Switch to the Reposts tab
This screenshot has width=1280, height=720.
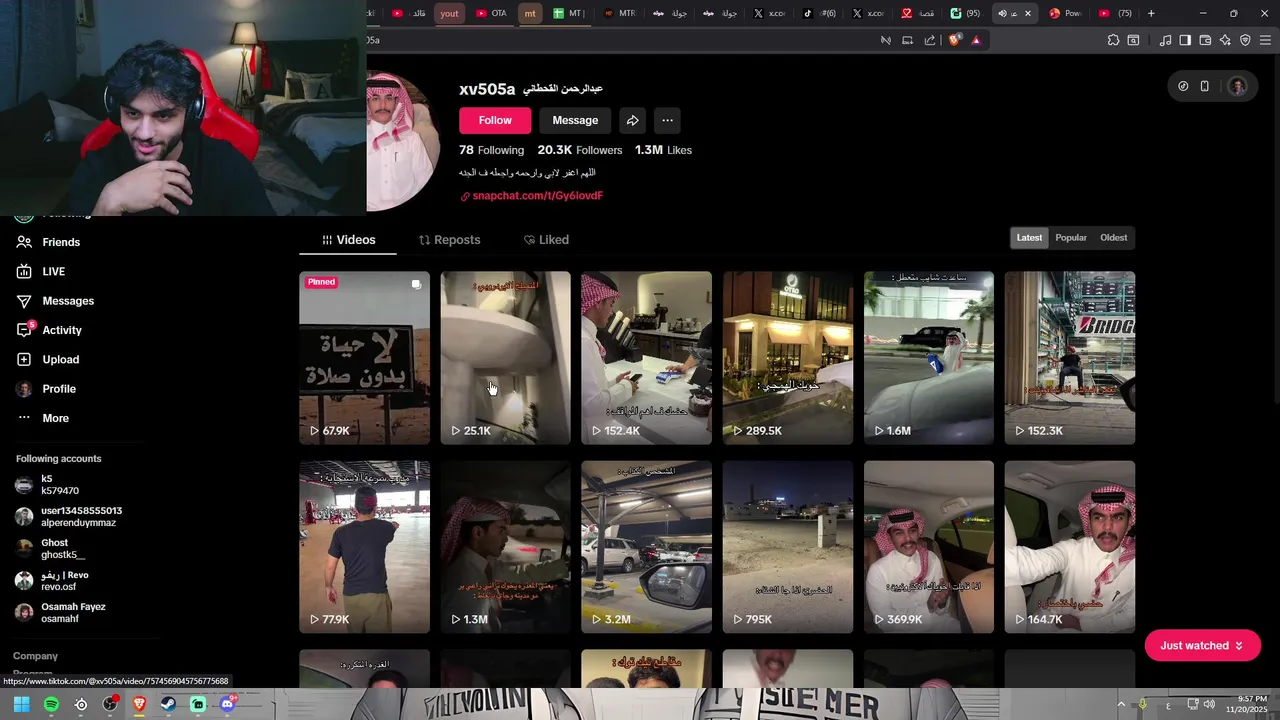(x=449, y=240)
